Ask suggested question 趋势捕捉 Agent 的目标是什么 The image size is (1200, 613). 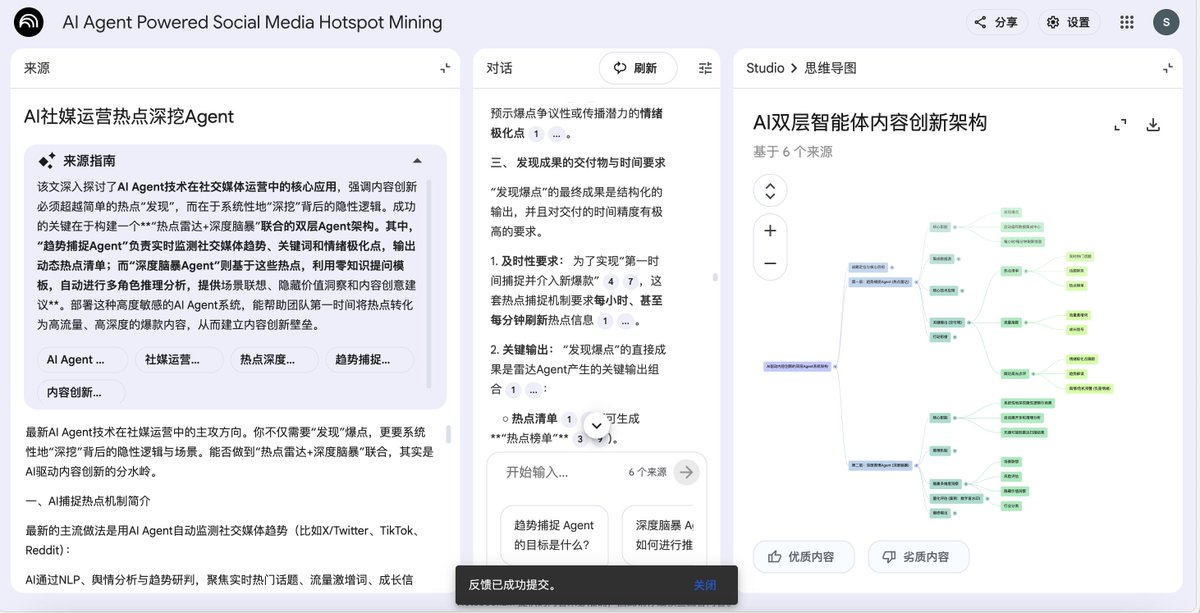click(x=554, y=535)
